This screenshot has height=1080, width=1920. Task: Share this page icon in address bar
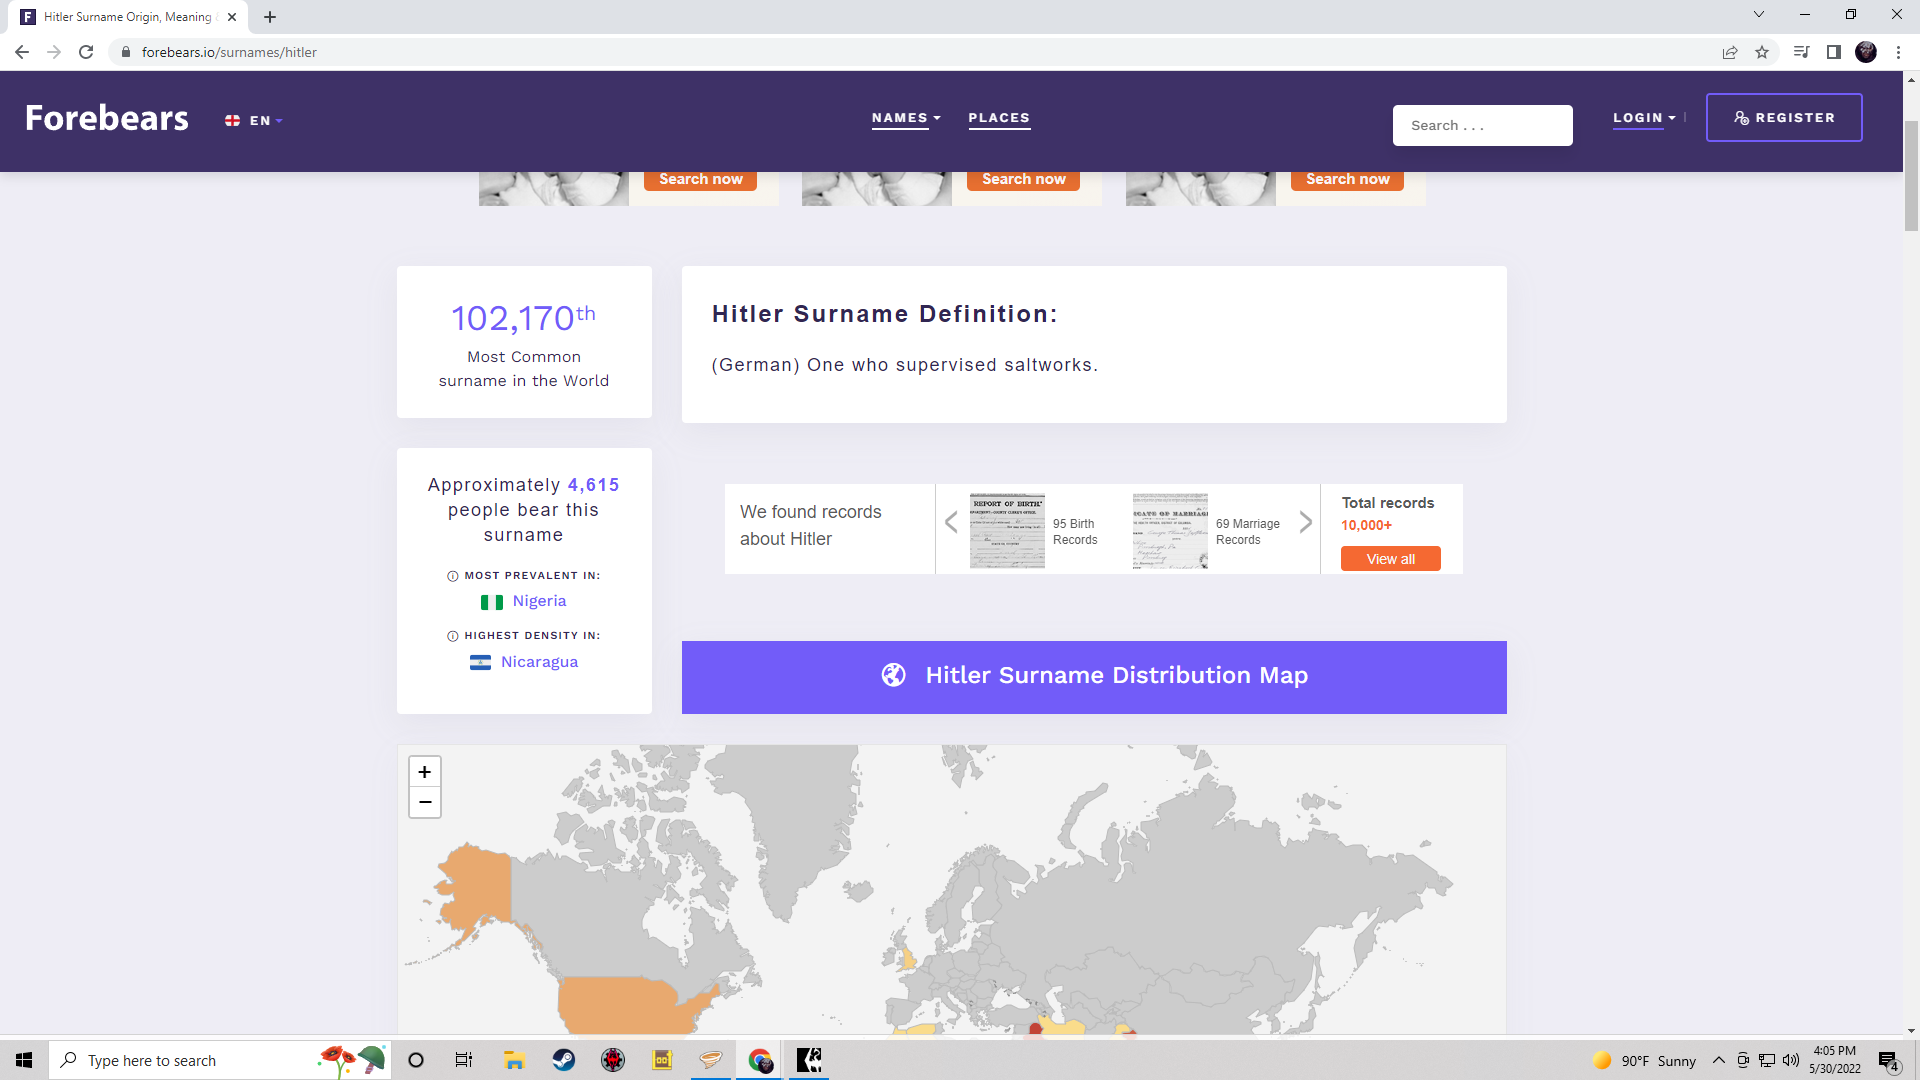1730,52
